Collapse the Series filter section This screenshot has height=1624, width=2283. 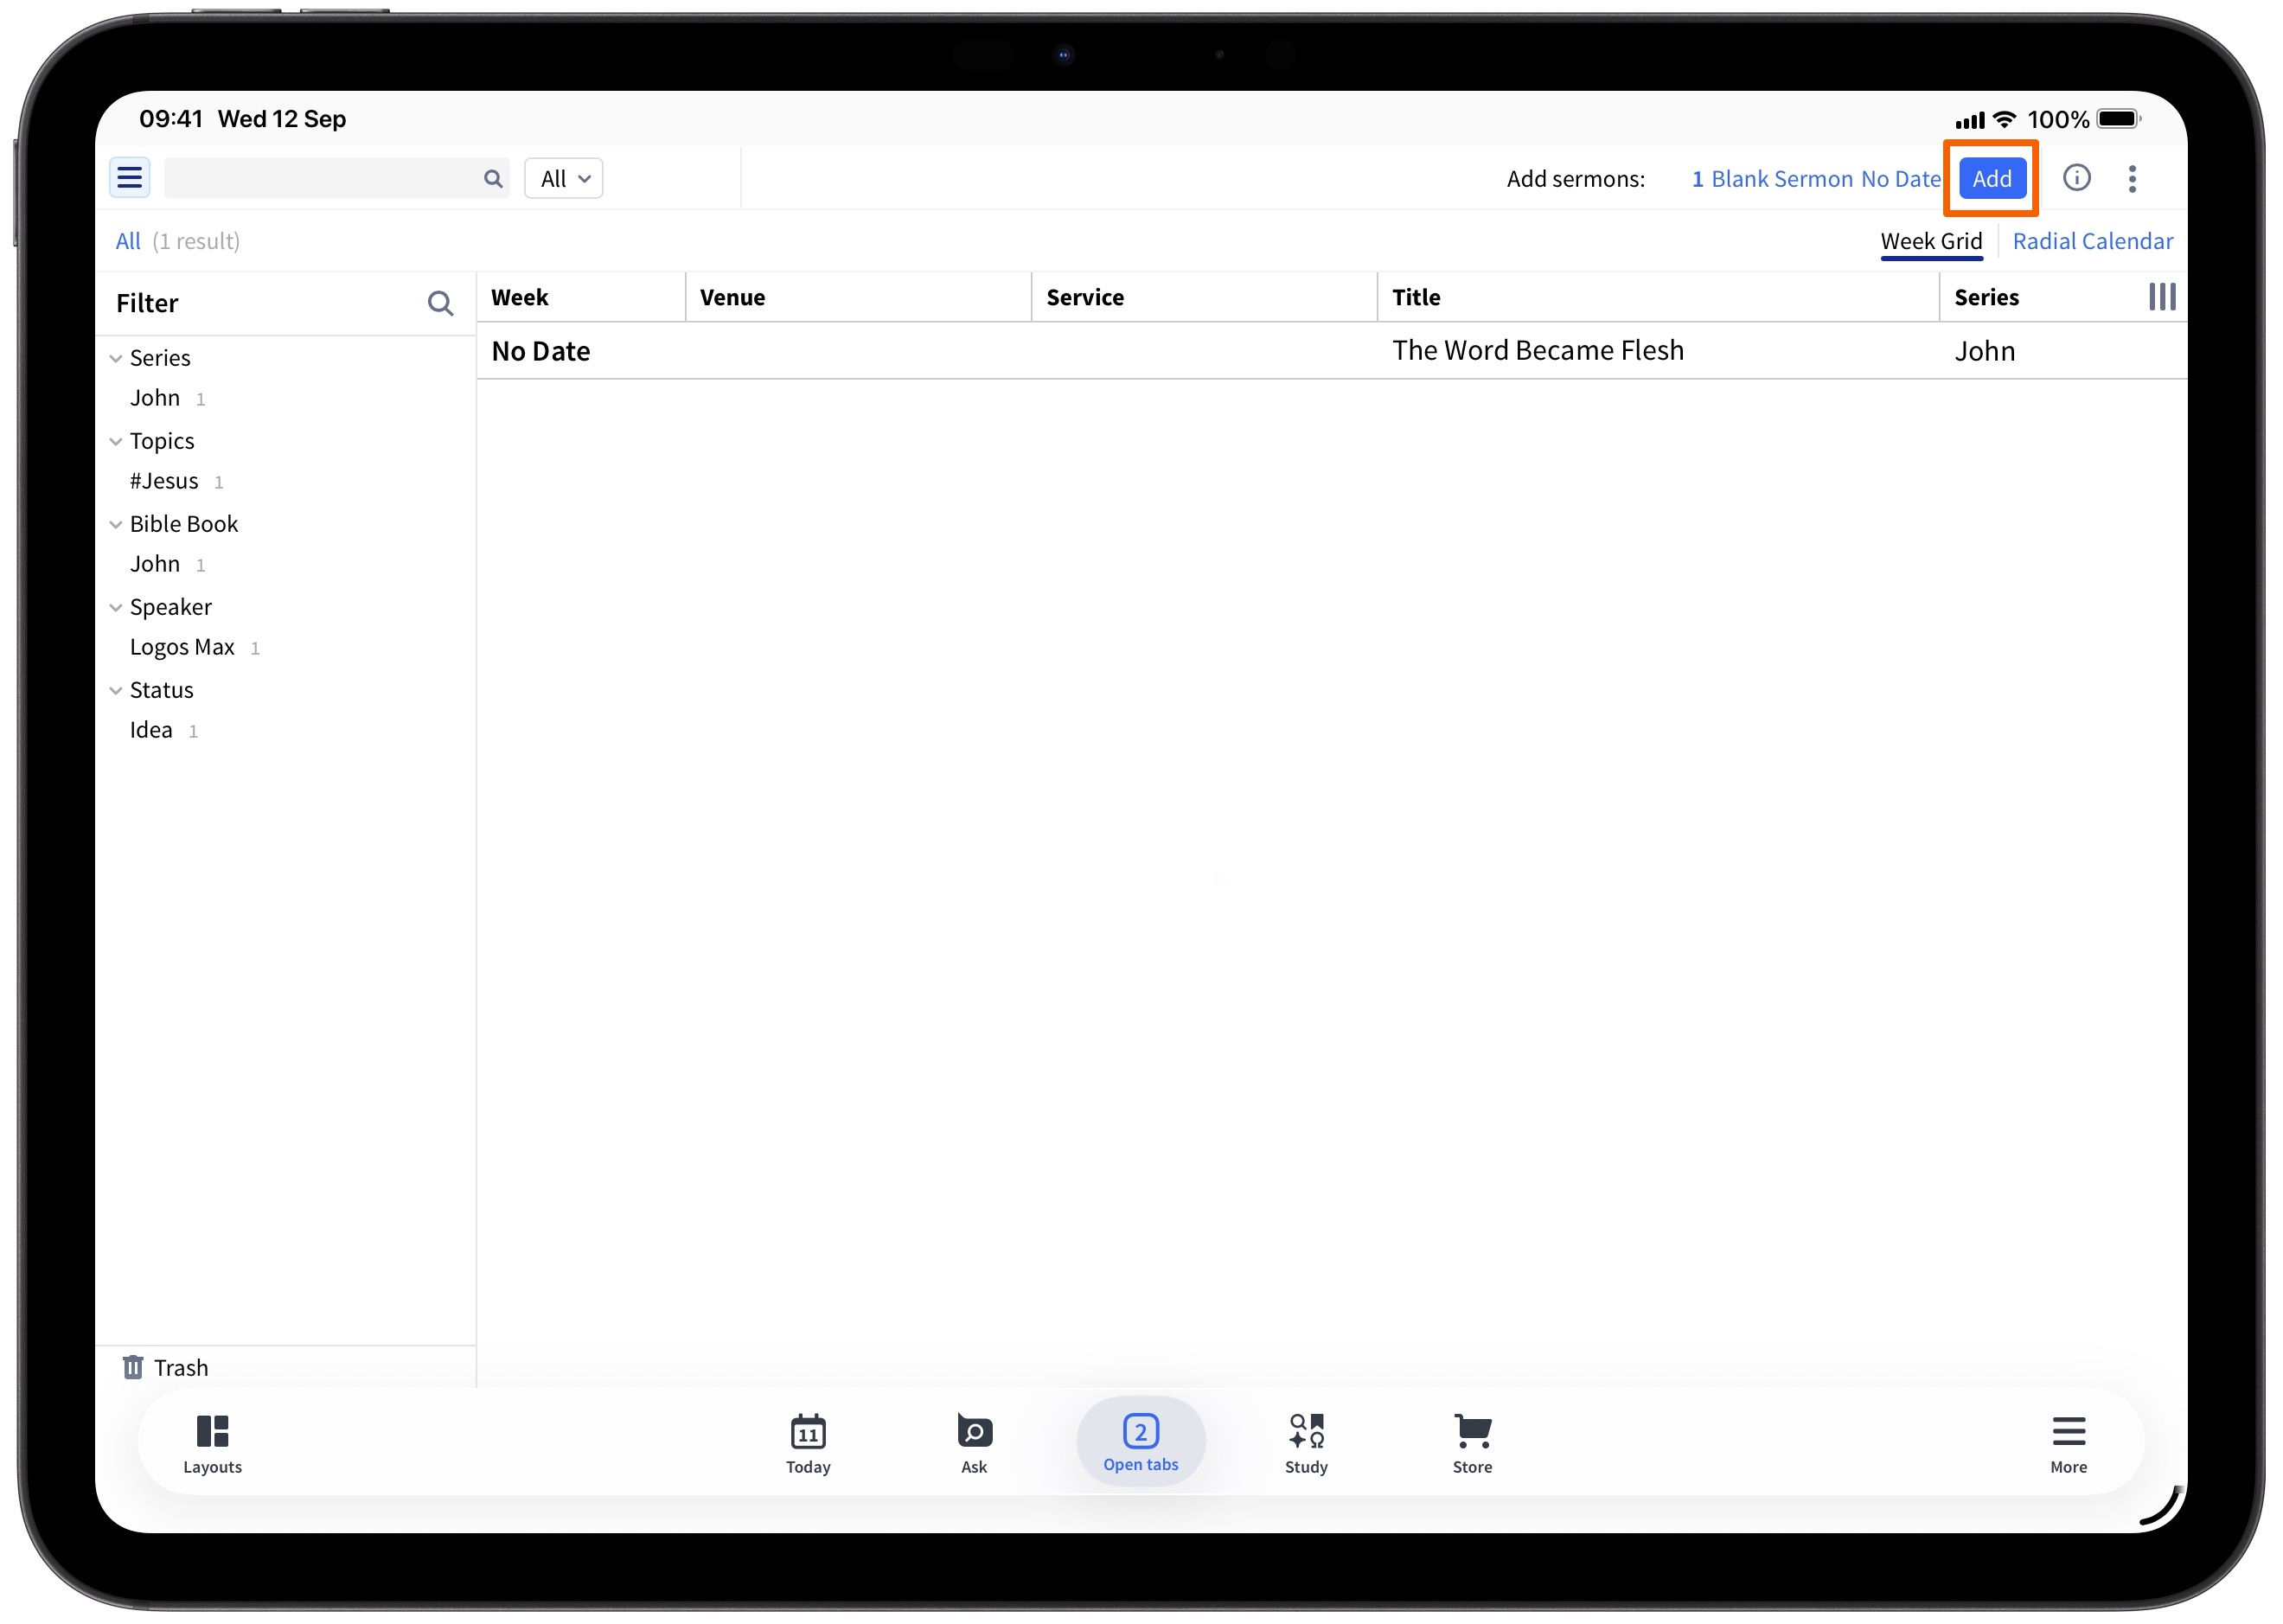[116, 358]
